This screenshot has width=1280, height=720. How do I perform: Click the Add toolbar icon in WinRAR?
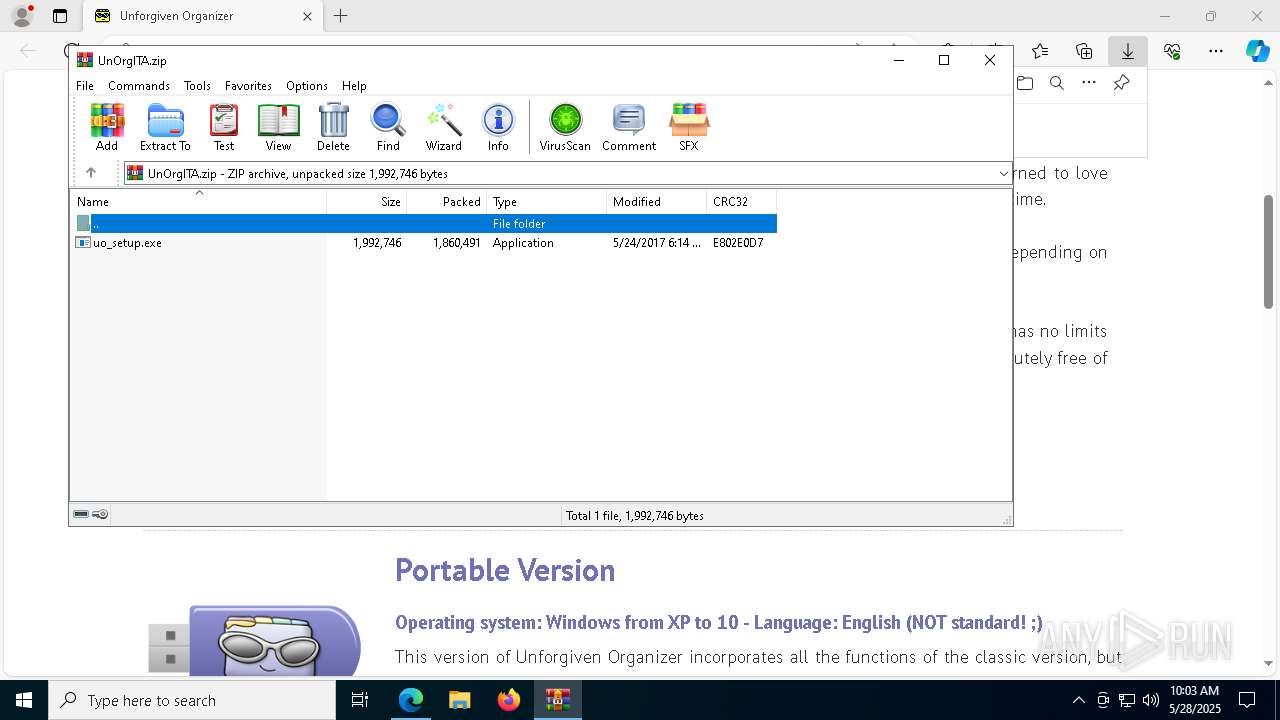click(107, 127)
